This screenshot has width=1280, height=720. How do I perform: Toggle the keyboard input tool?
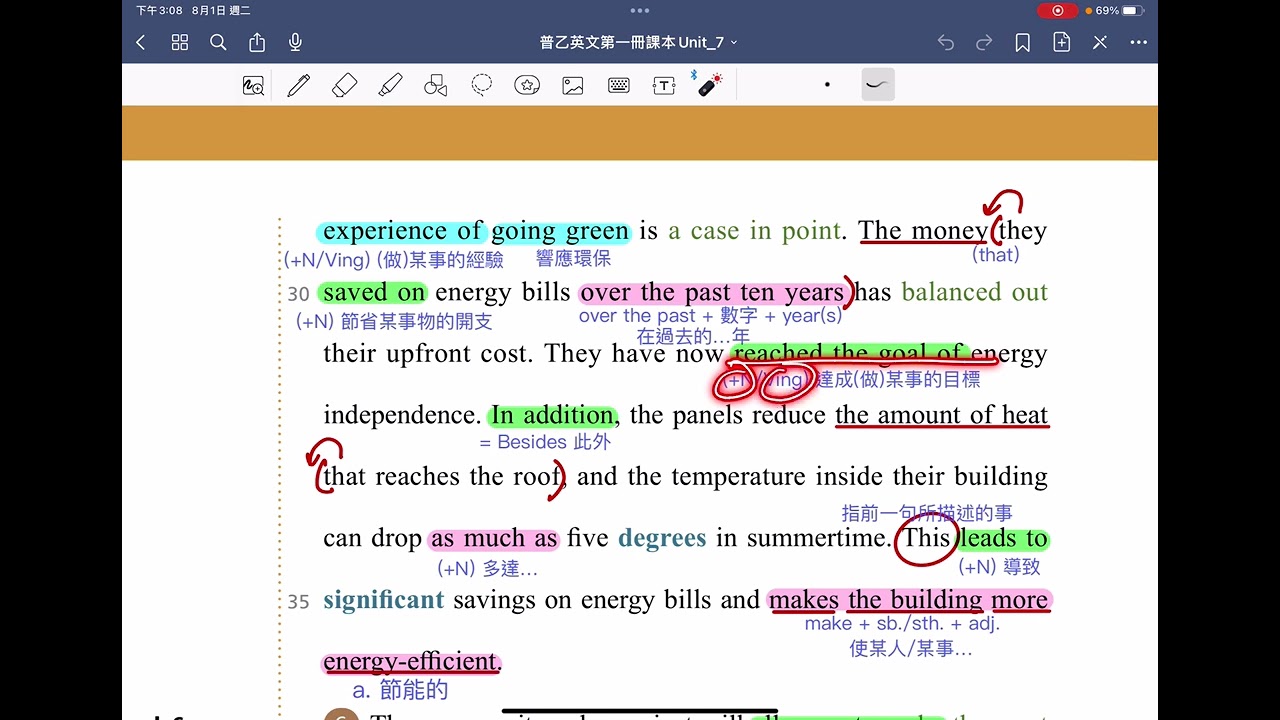pyautogui.click(x=619, y=85)
